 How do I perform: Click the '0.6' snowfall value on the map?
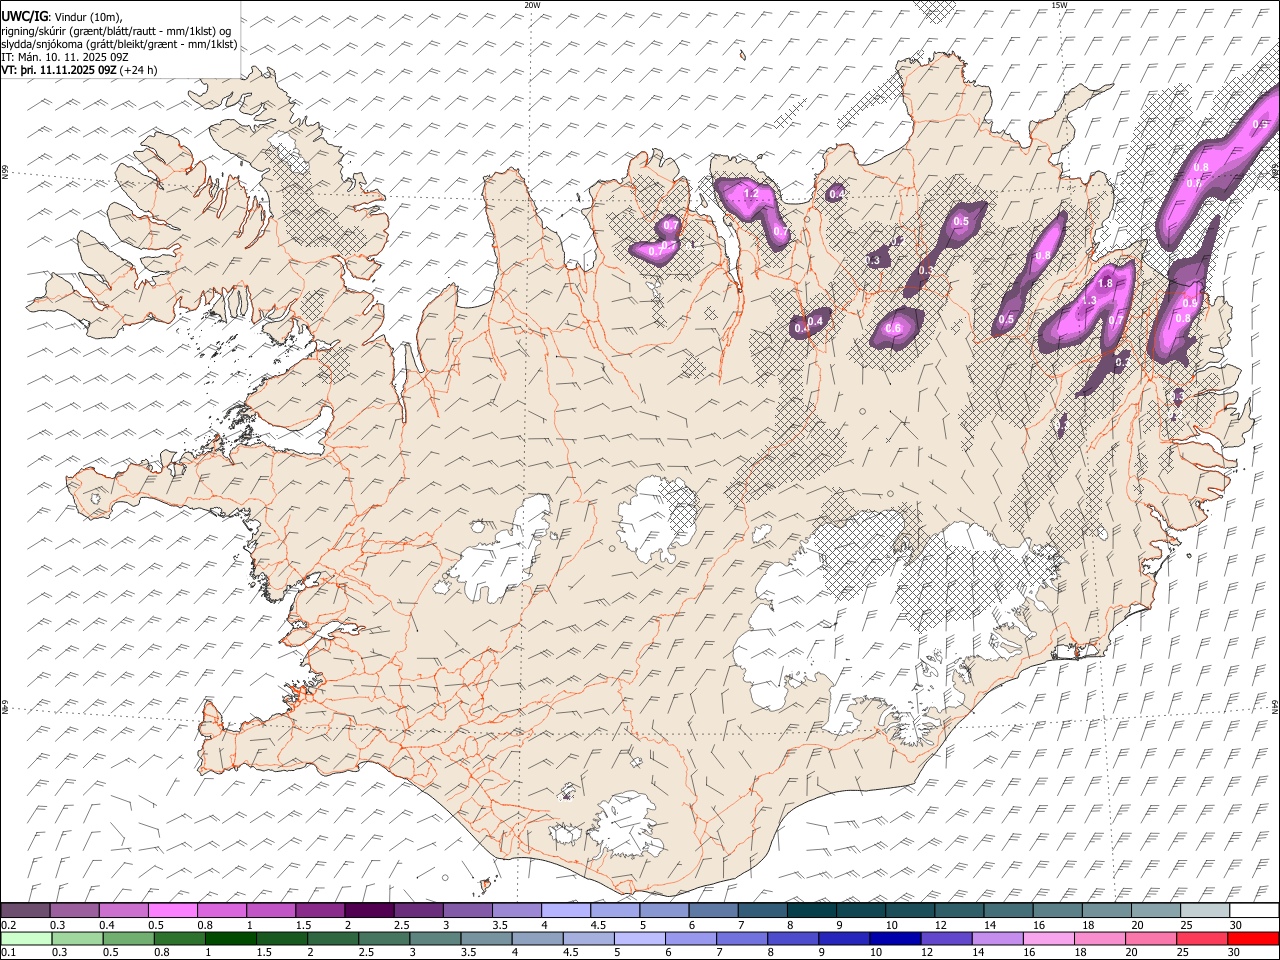click(893, 328)
